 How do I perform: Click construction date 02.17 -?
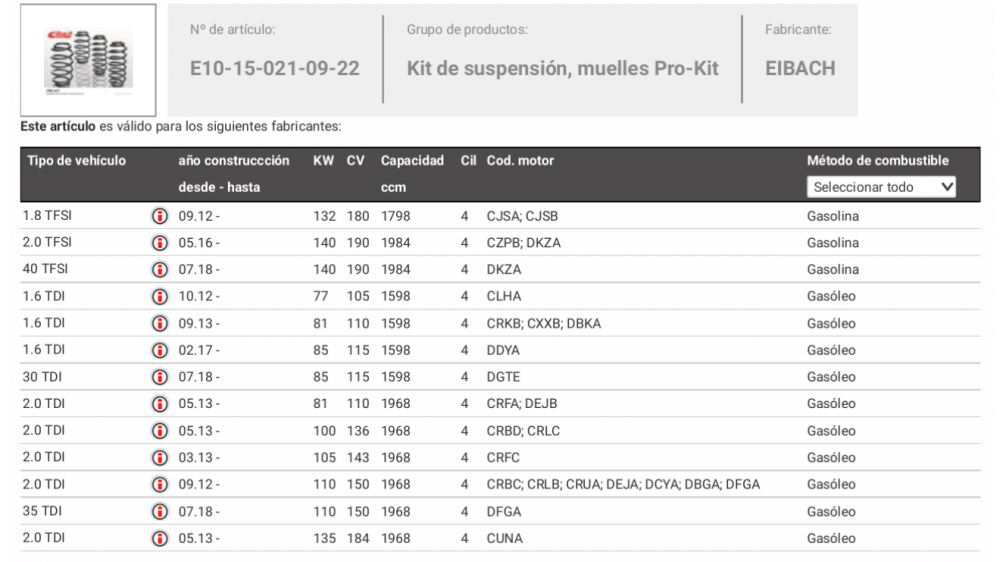(199, 350)
